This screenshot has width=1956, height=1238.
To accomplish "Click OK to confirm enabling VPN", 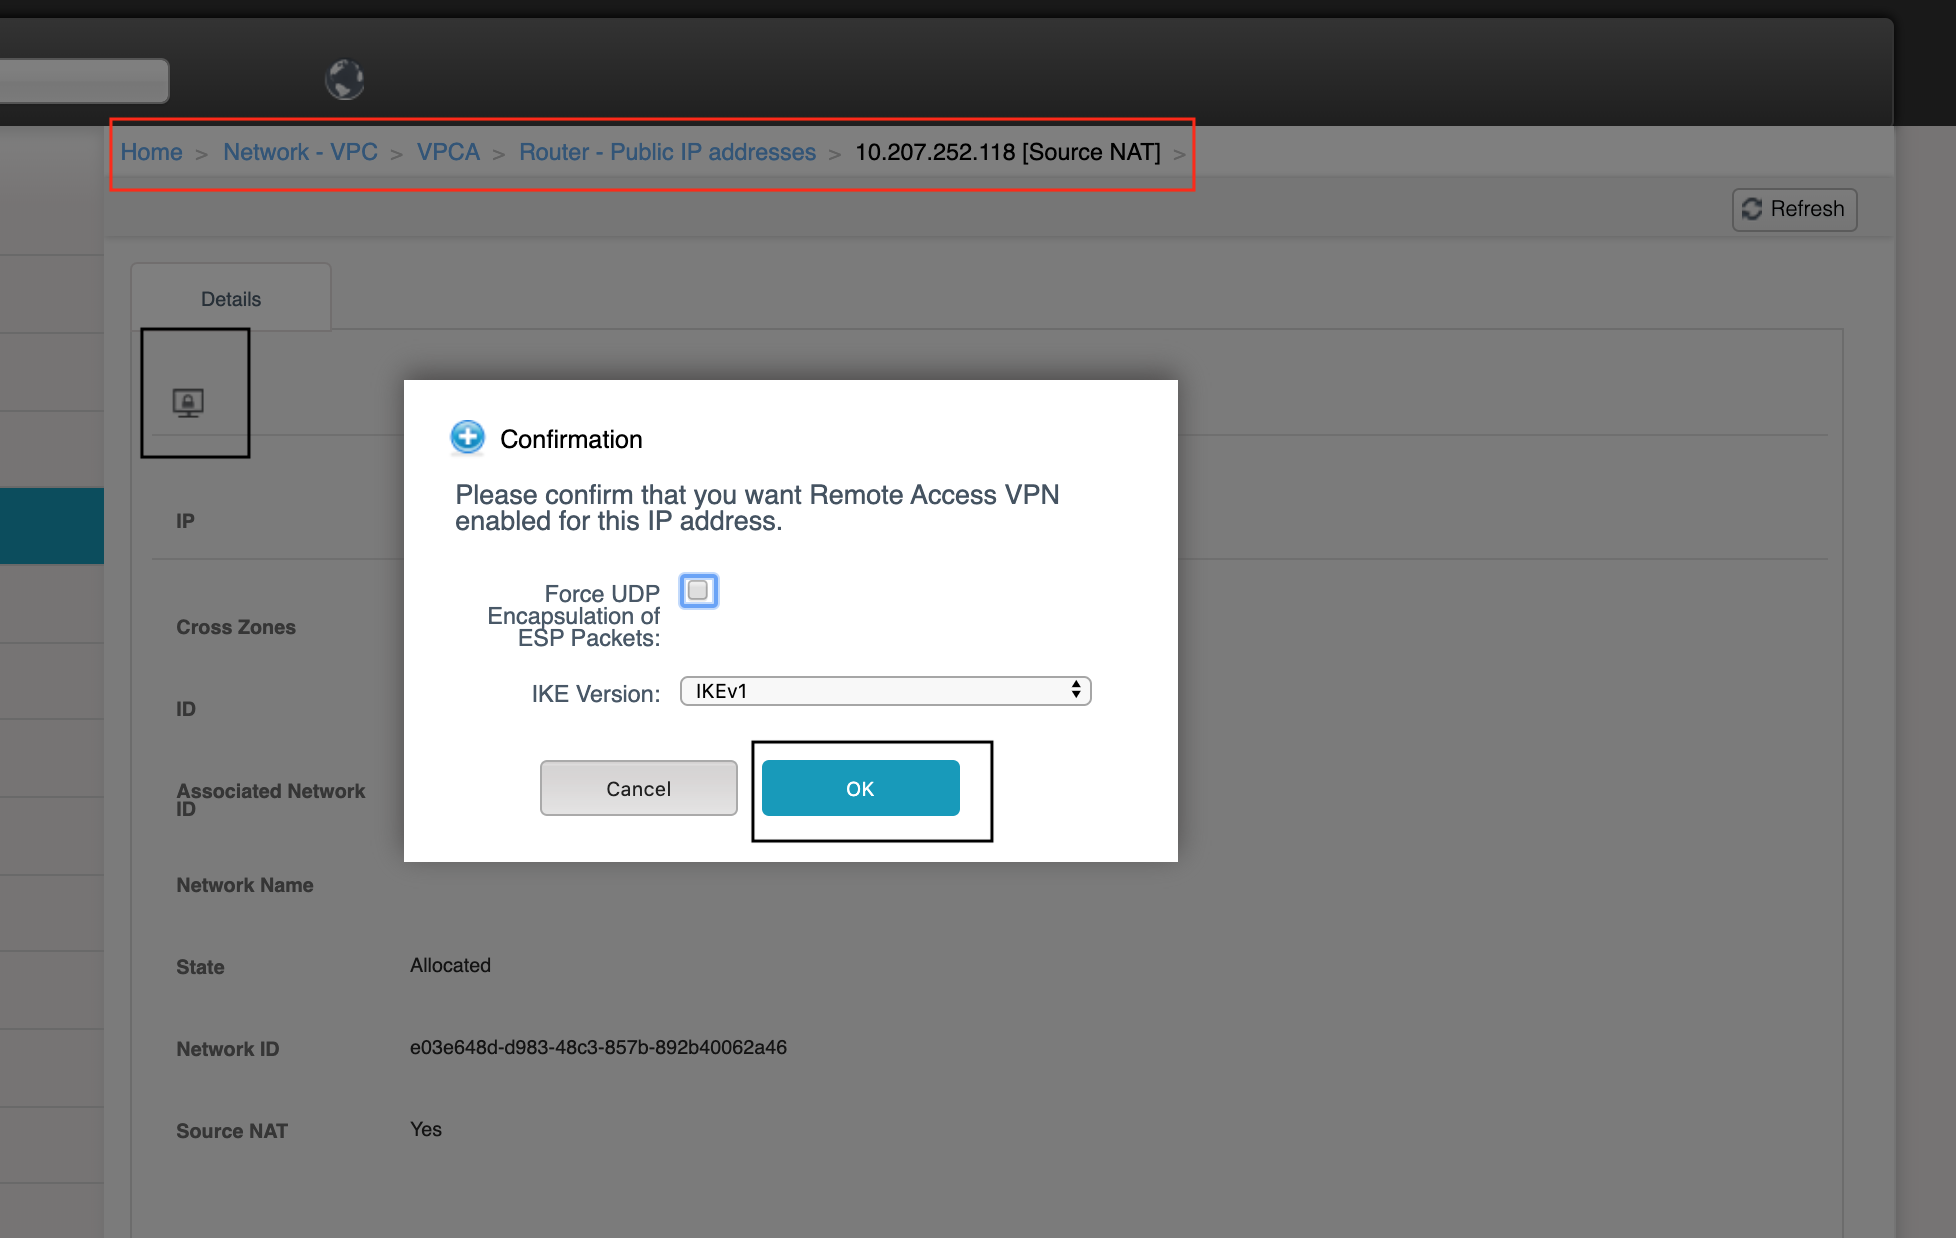I will (860, 788).
